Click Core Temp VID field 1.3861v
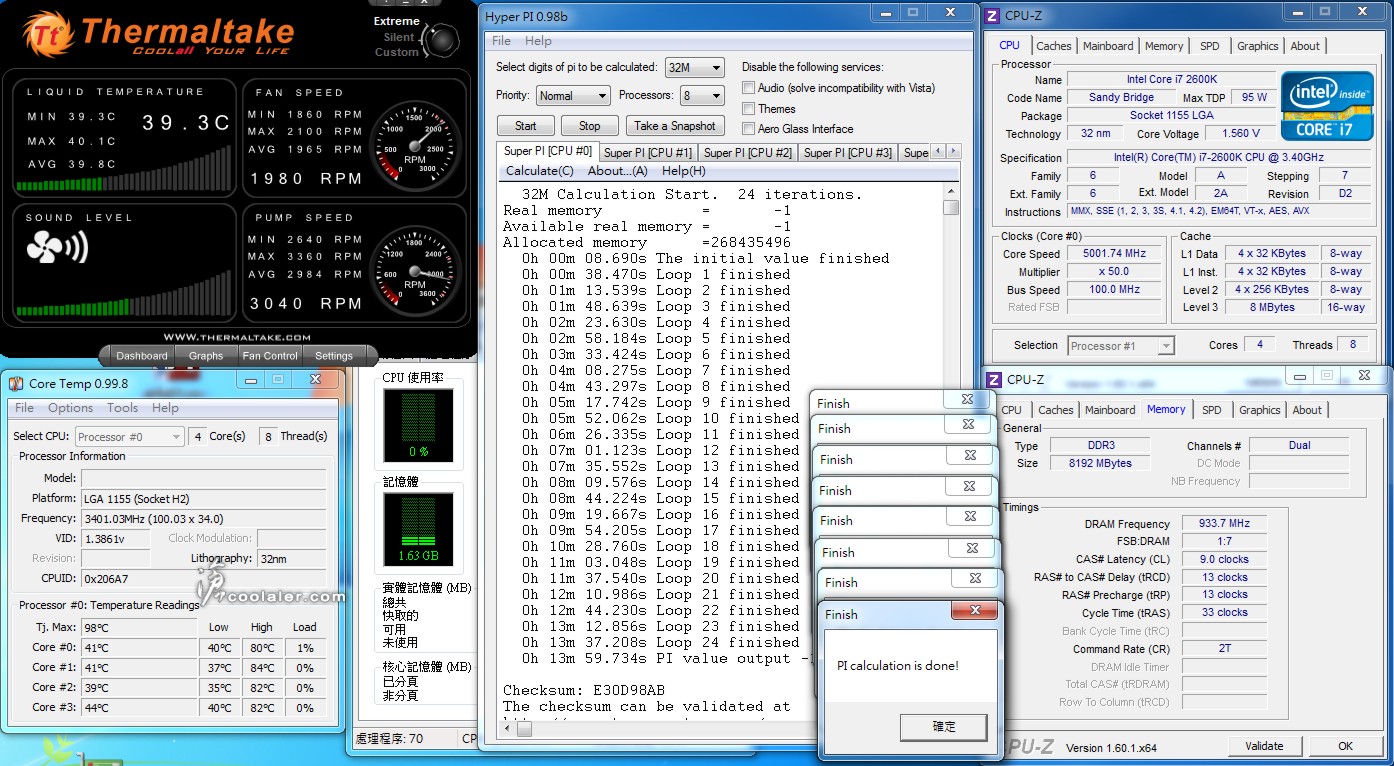The width and height of the screenshot is (1394, 766). (x=114, y=538)
